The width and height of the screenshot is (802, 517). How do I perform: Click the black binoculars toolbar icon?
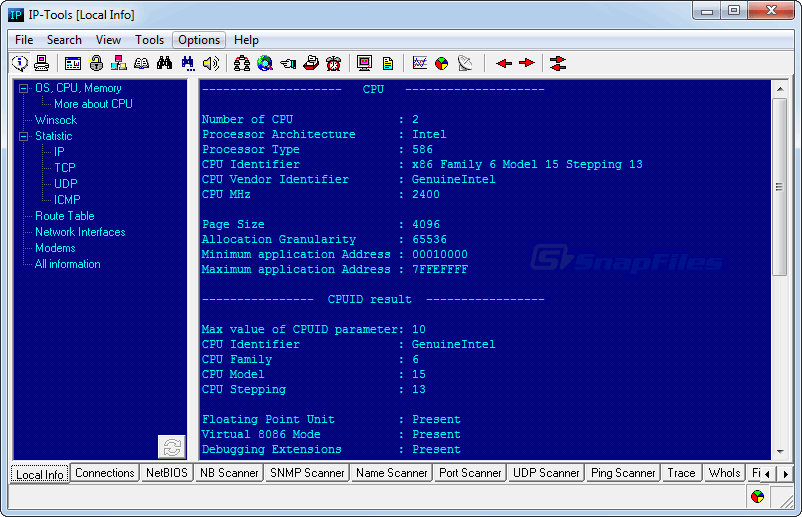pos(165,63)
